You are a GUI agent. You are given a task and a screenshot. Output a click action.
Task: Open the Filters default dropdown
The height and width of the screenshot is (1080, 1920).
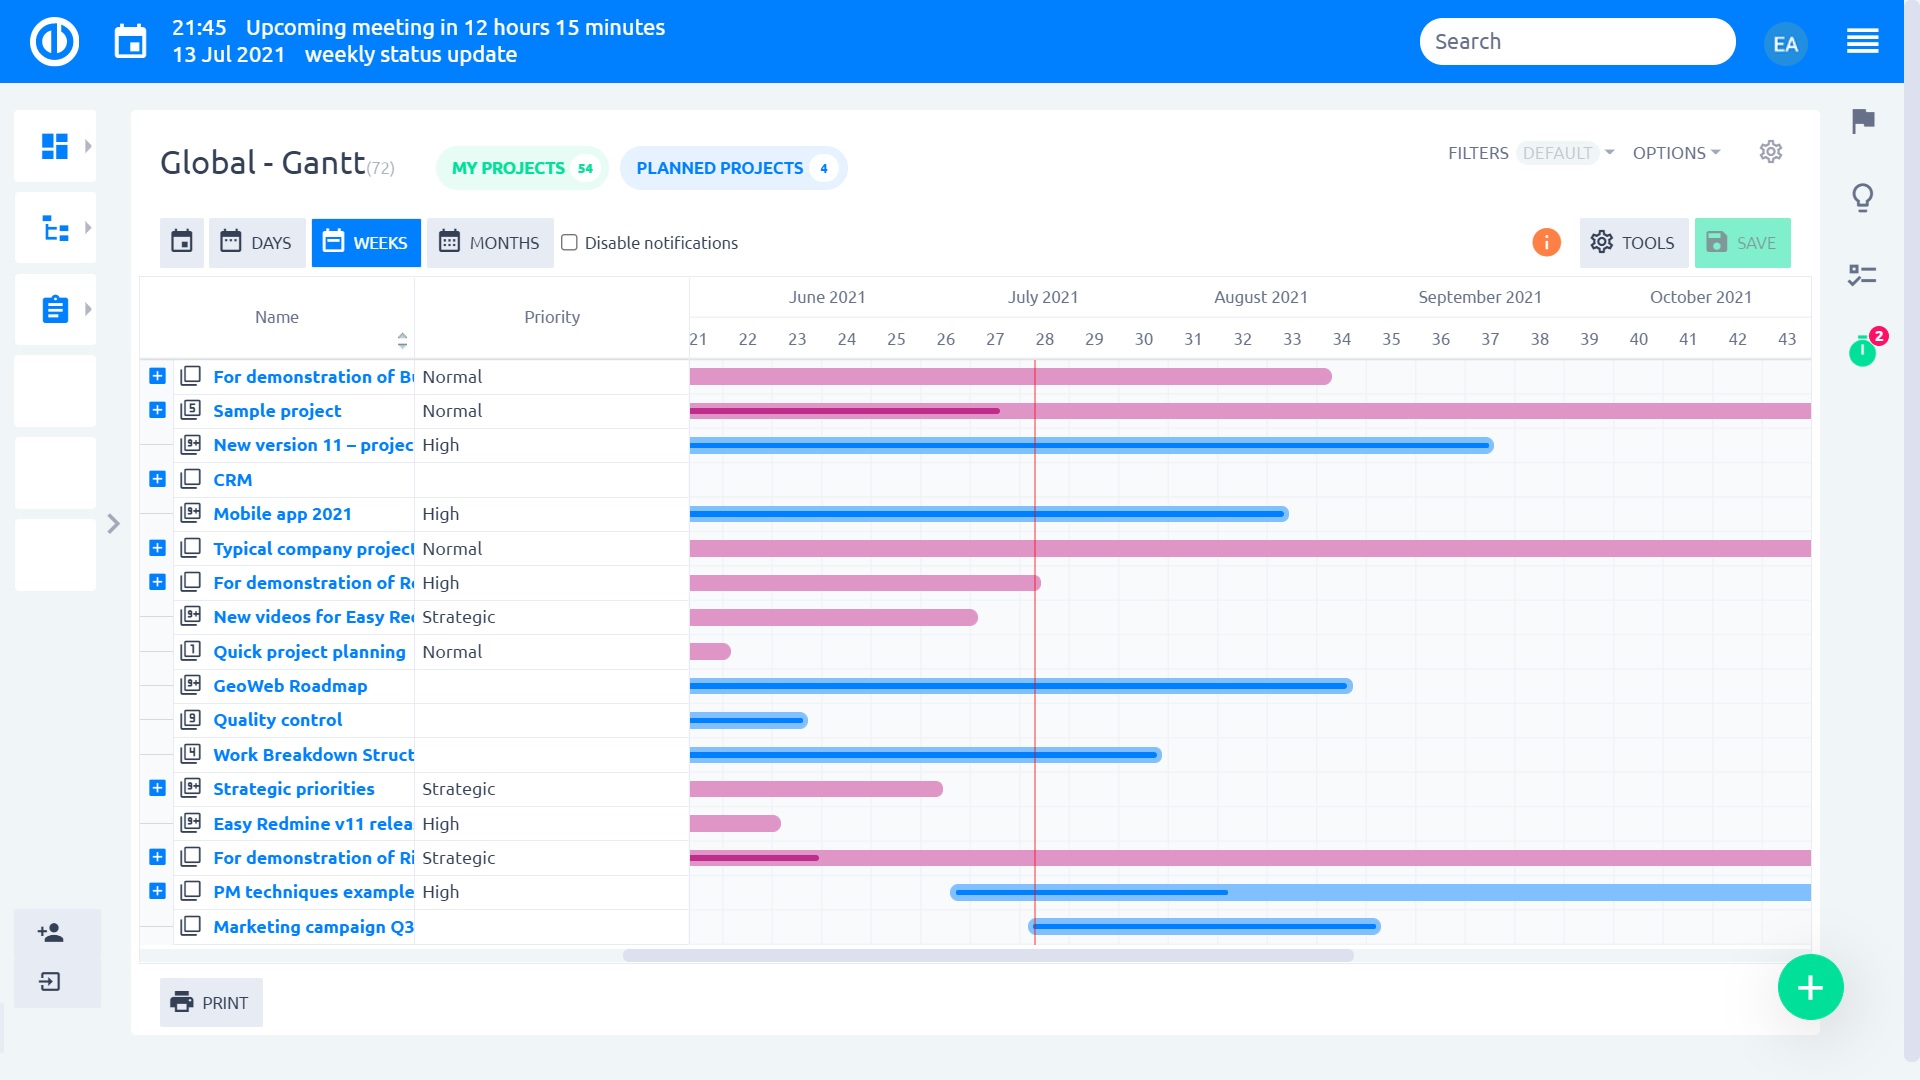1566,153
